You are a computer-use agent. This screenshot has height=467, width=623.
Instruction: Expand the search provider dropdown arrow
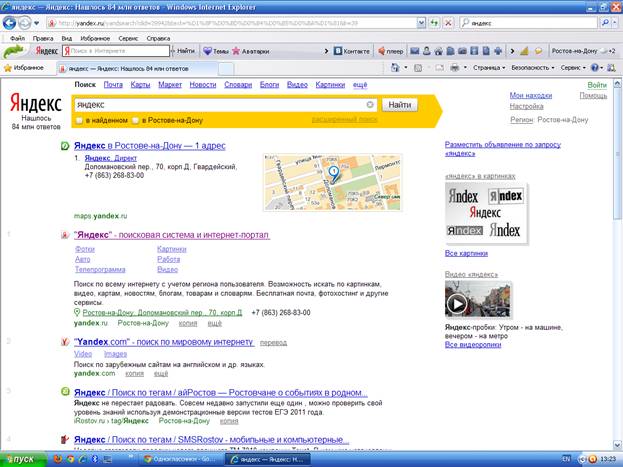[x=615, y=23]
